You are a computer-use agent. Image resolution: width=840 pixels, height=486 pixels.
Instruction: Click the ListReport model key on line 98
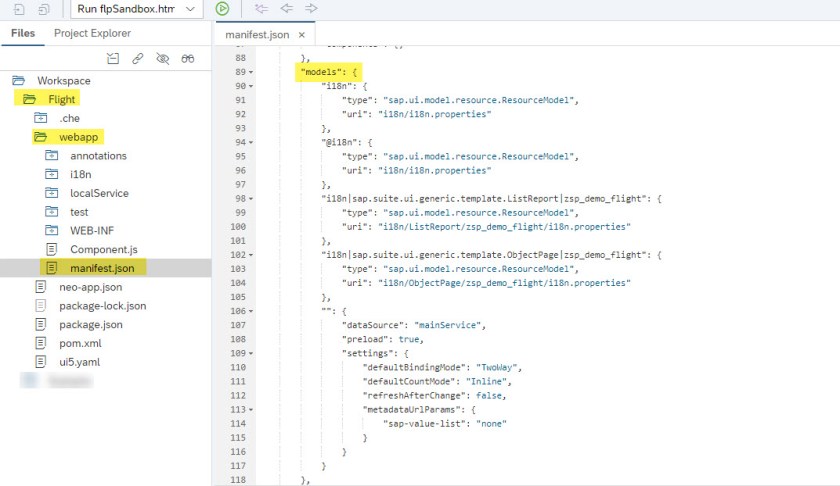click(x=486, y=198)
